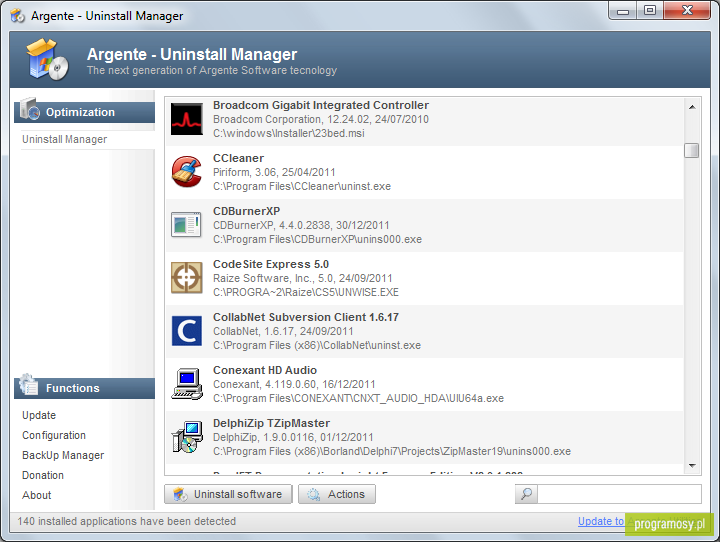Click path C:\windows\Installer\23bed.msi
Viewport: 720px width, 542px height.
[289, 133]
